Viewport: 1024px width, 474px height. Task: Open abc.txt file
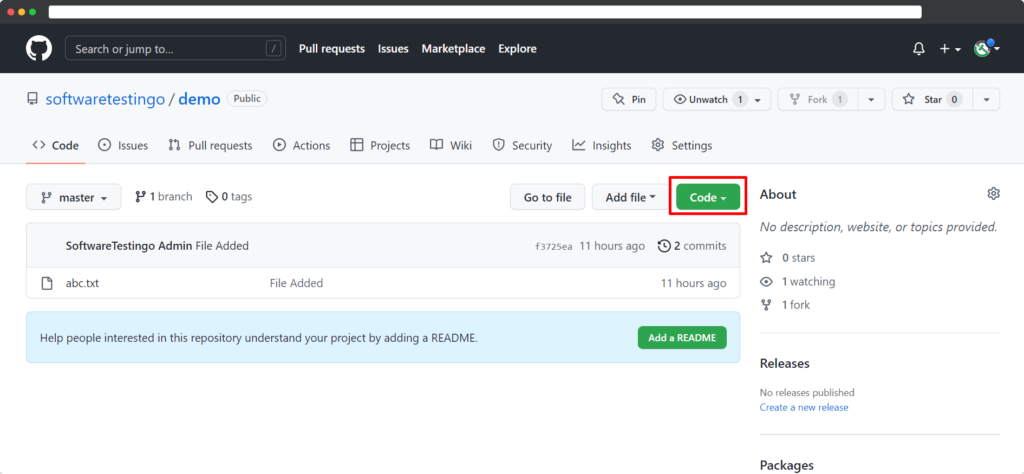pos(82,283)
